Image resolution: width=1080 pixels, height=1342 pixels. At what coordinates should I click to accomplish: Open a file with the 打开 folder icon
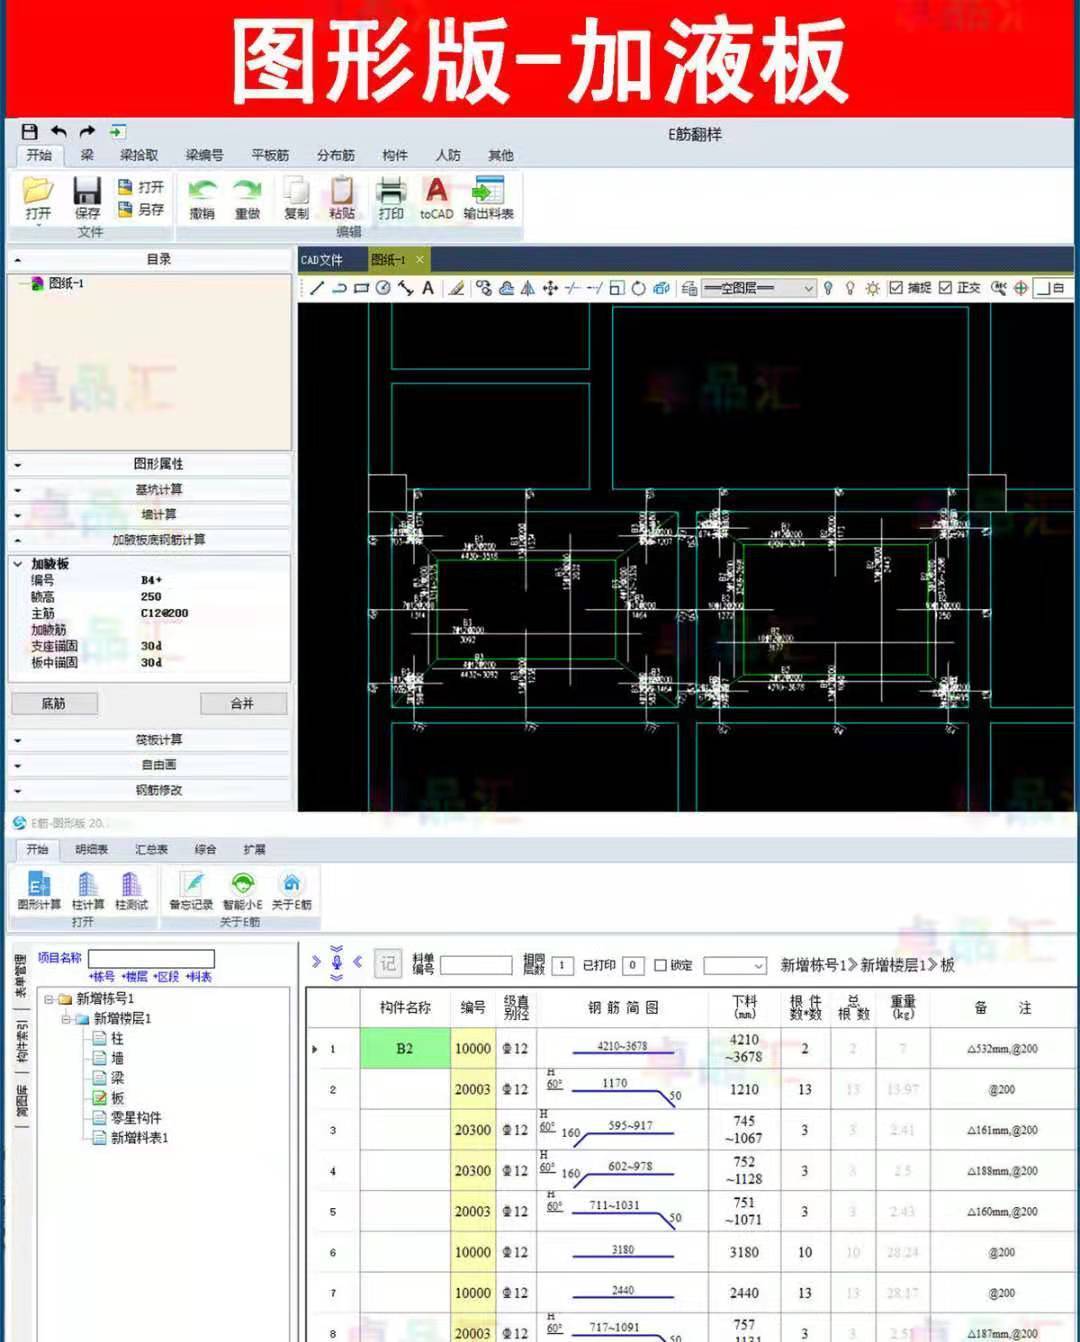(x=38, y=197)
